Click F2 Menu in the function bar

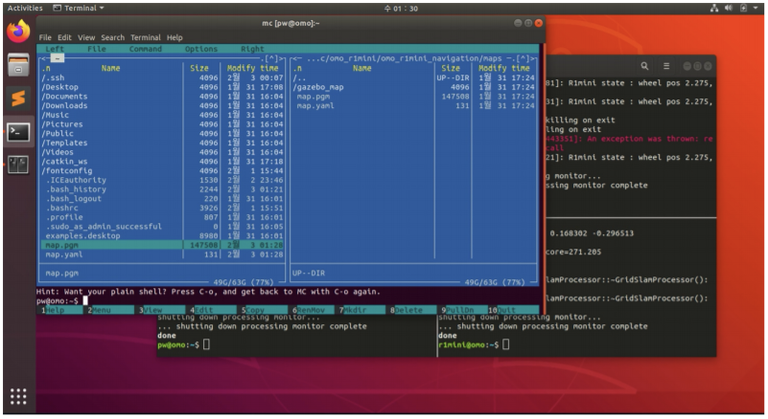pyautogui.click(x=110, y=310)
